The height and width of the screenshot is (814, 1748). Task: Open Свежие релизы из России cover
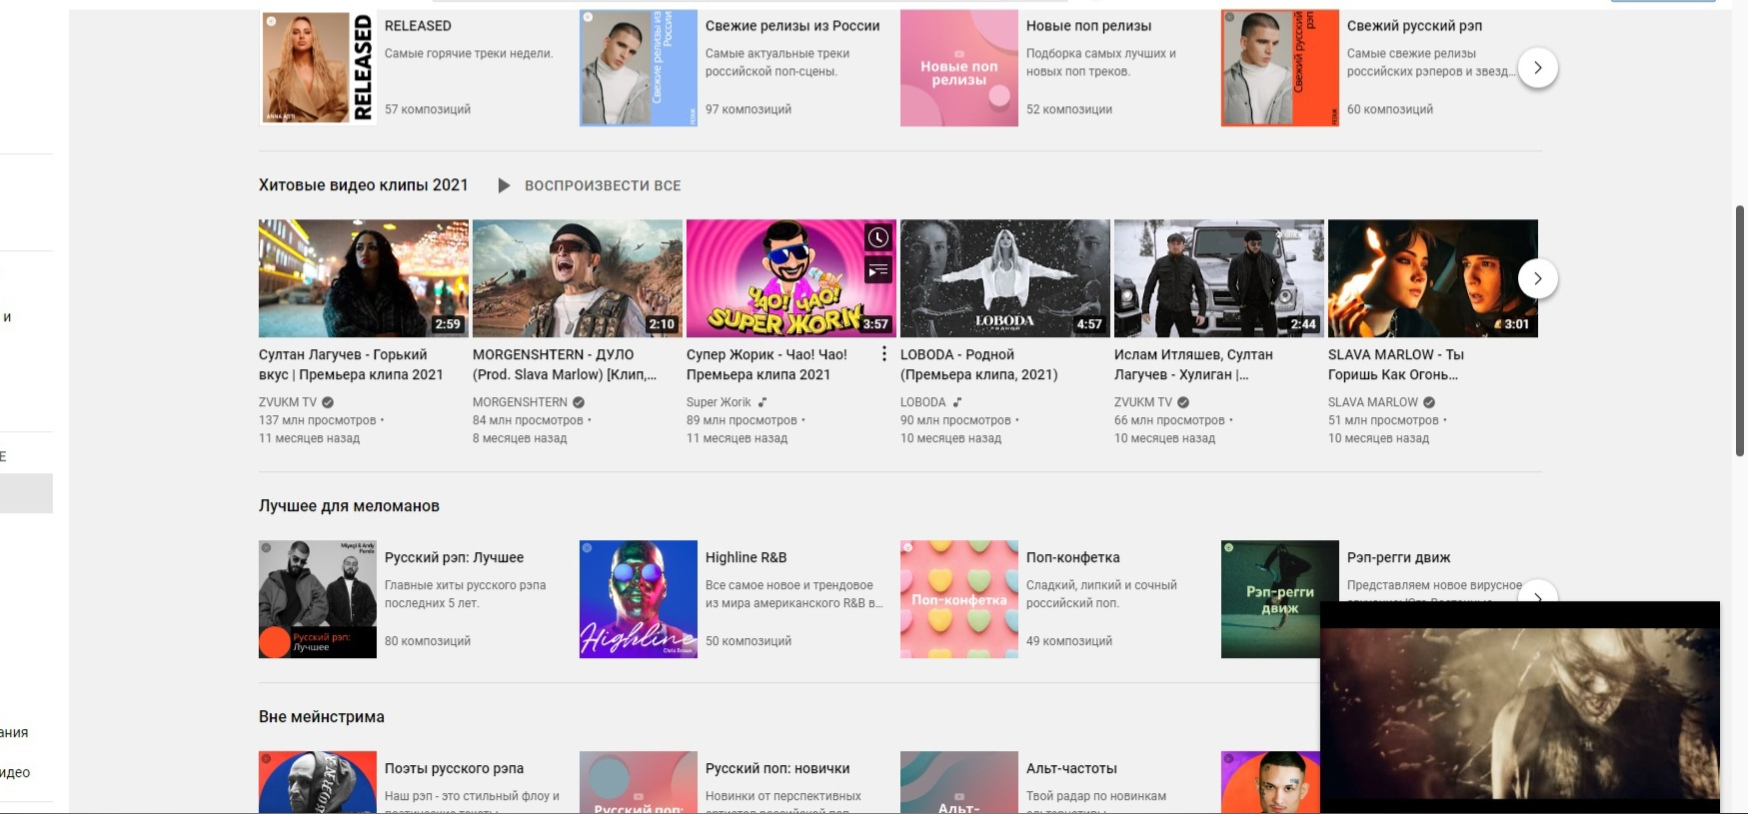point(638,68)
